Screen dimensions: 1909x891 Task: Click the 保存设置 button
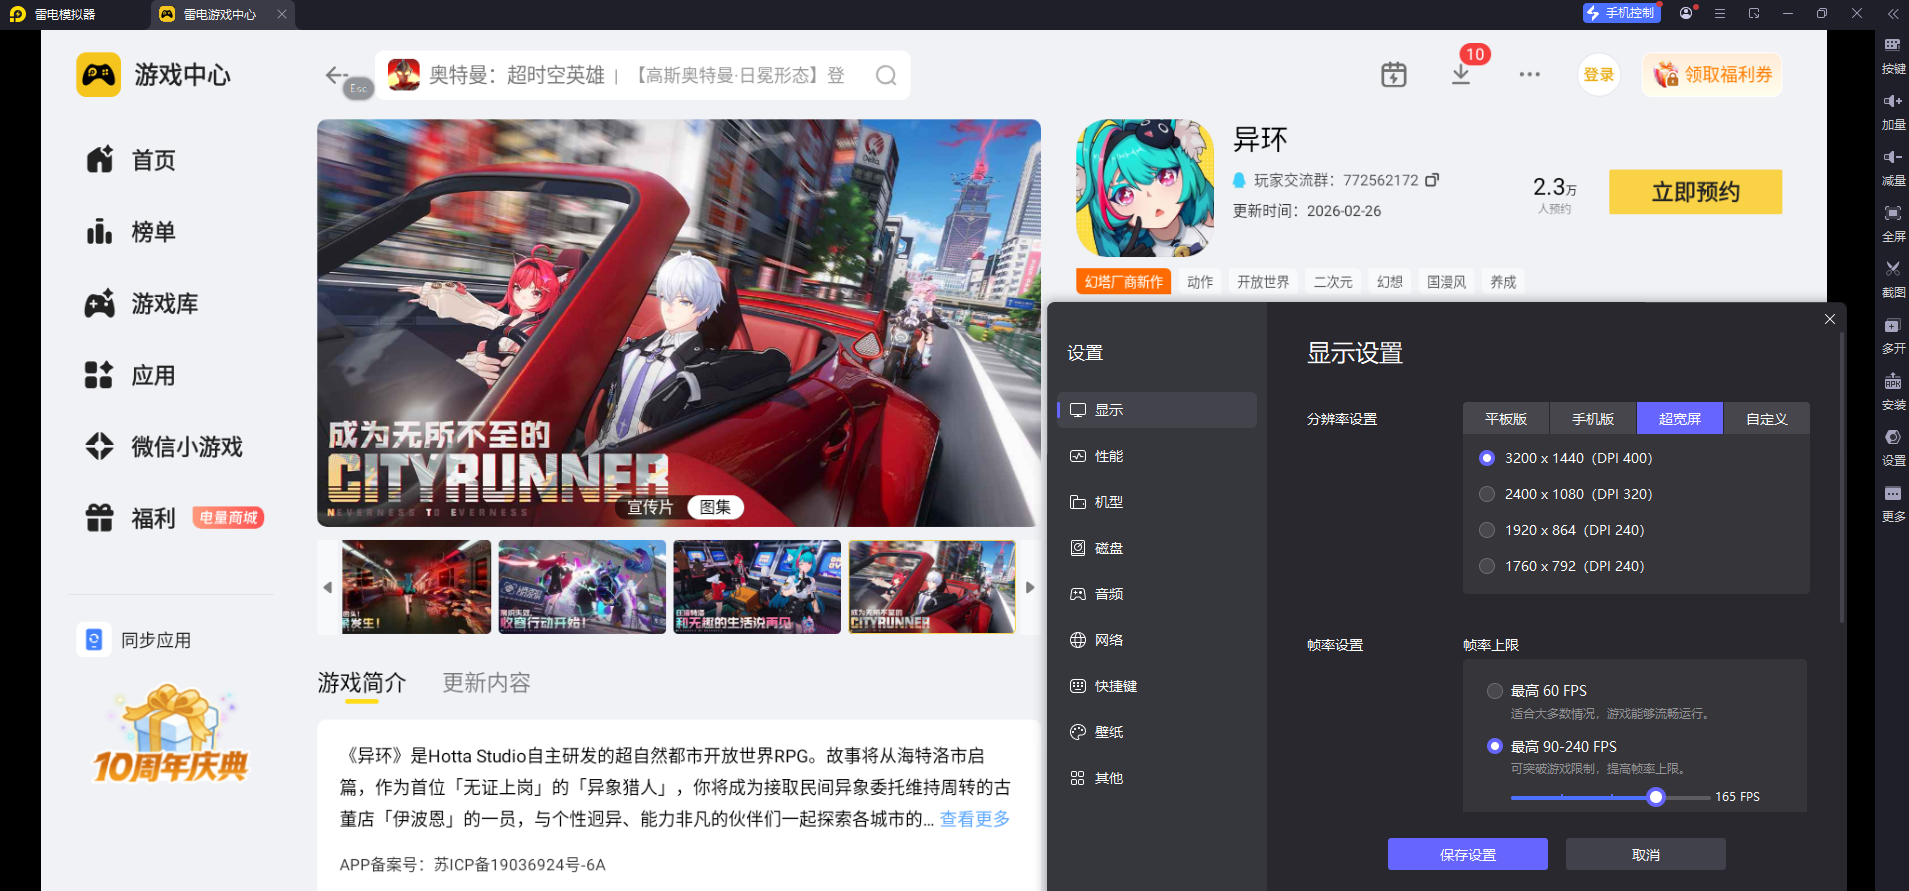tap(1467, 855)
